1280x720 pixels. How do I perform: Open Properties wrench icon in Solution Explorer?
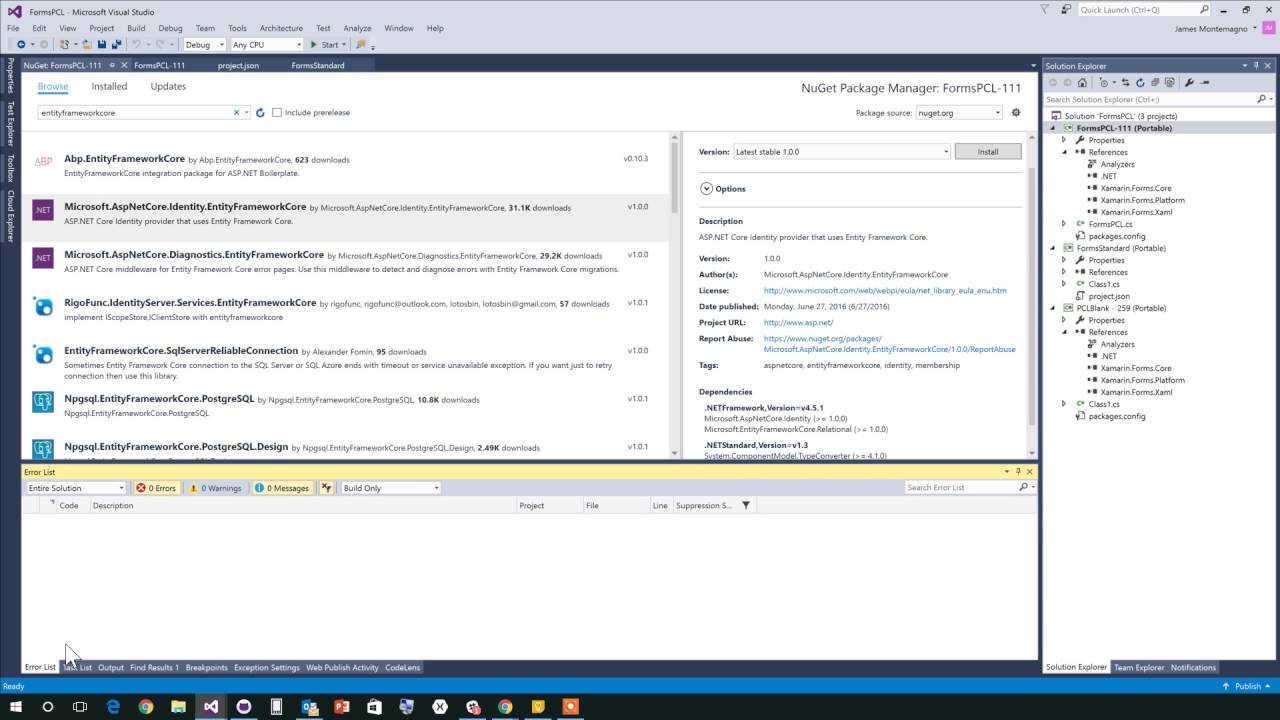(x=1190, y=83)
